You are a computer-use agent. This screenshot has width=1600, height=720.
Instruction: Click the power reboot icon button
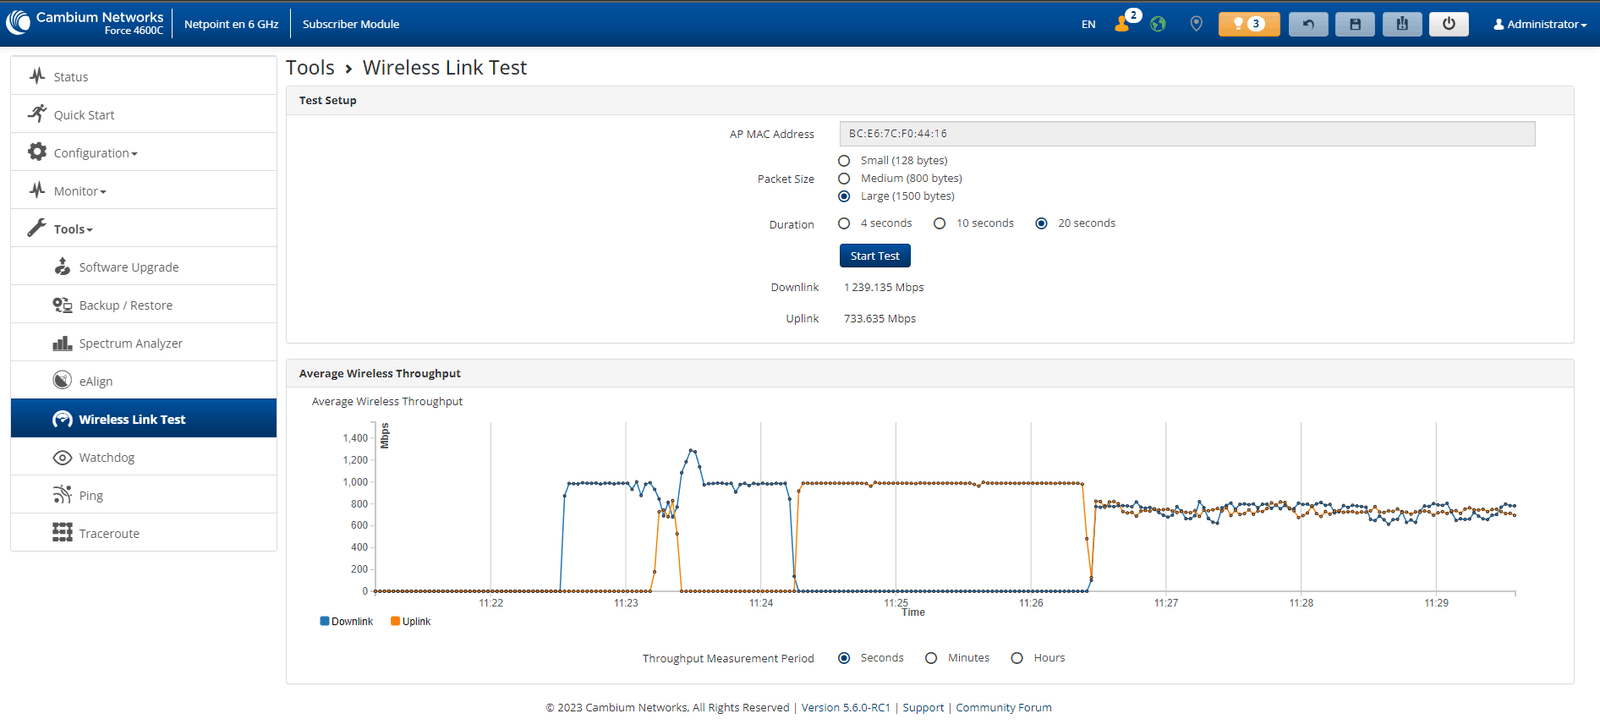tap(1448, 24)
